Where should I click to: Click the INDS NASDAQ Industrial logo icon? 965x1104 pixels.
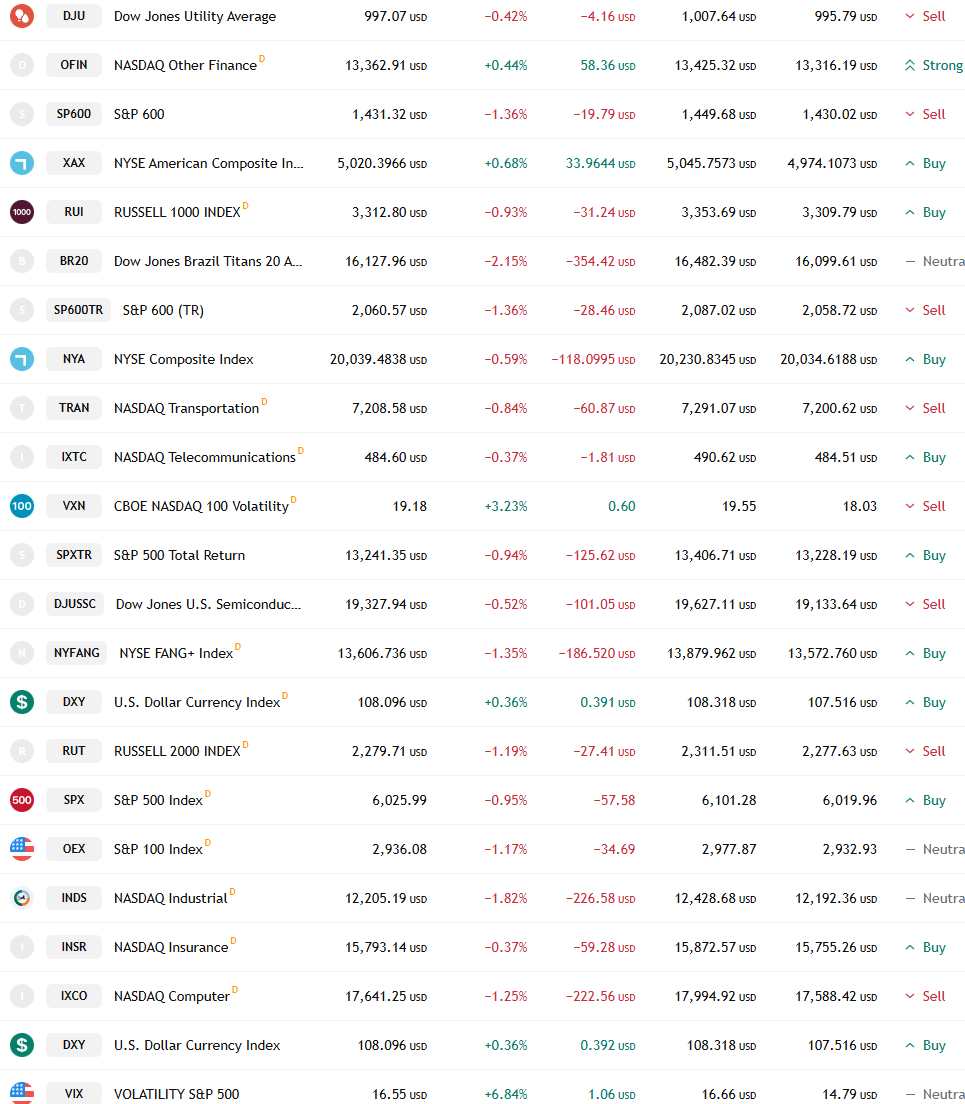pyautogui.click(x=22, y=898)
